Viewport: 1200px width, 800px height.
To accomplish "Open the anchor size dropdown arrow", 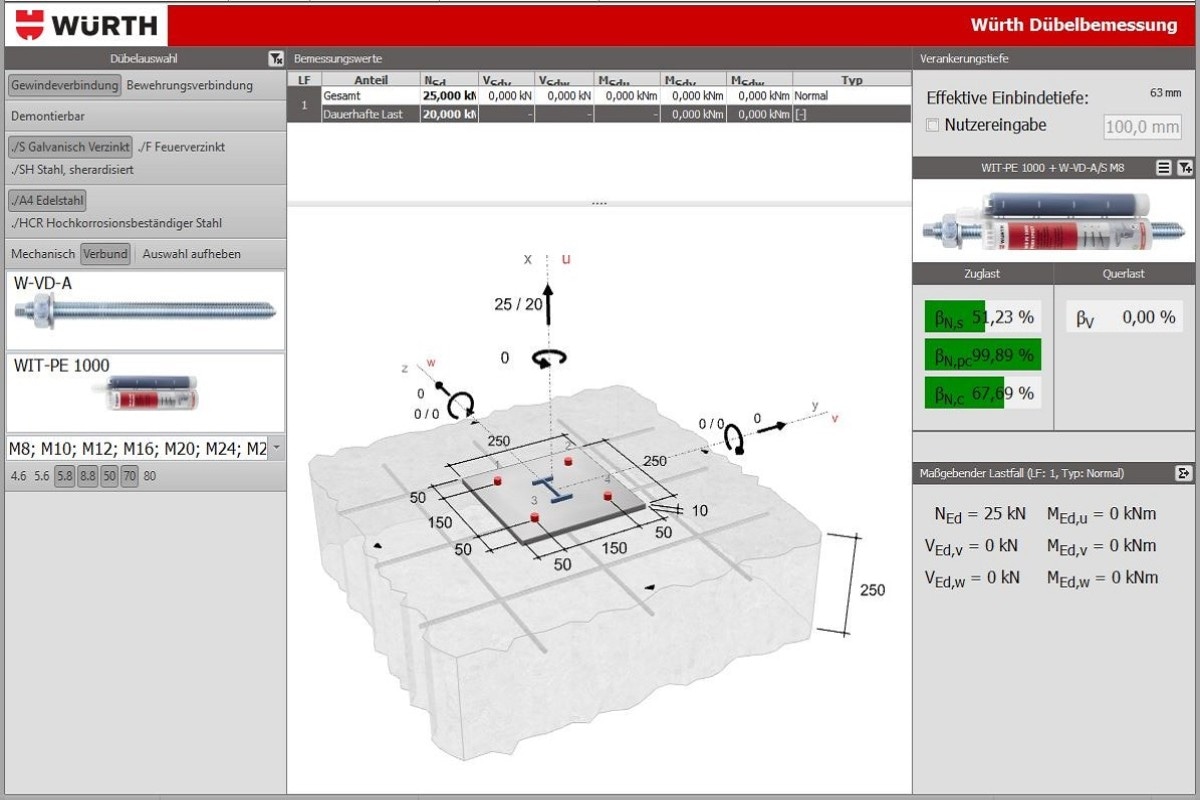I will coord(276,449).
